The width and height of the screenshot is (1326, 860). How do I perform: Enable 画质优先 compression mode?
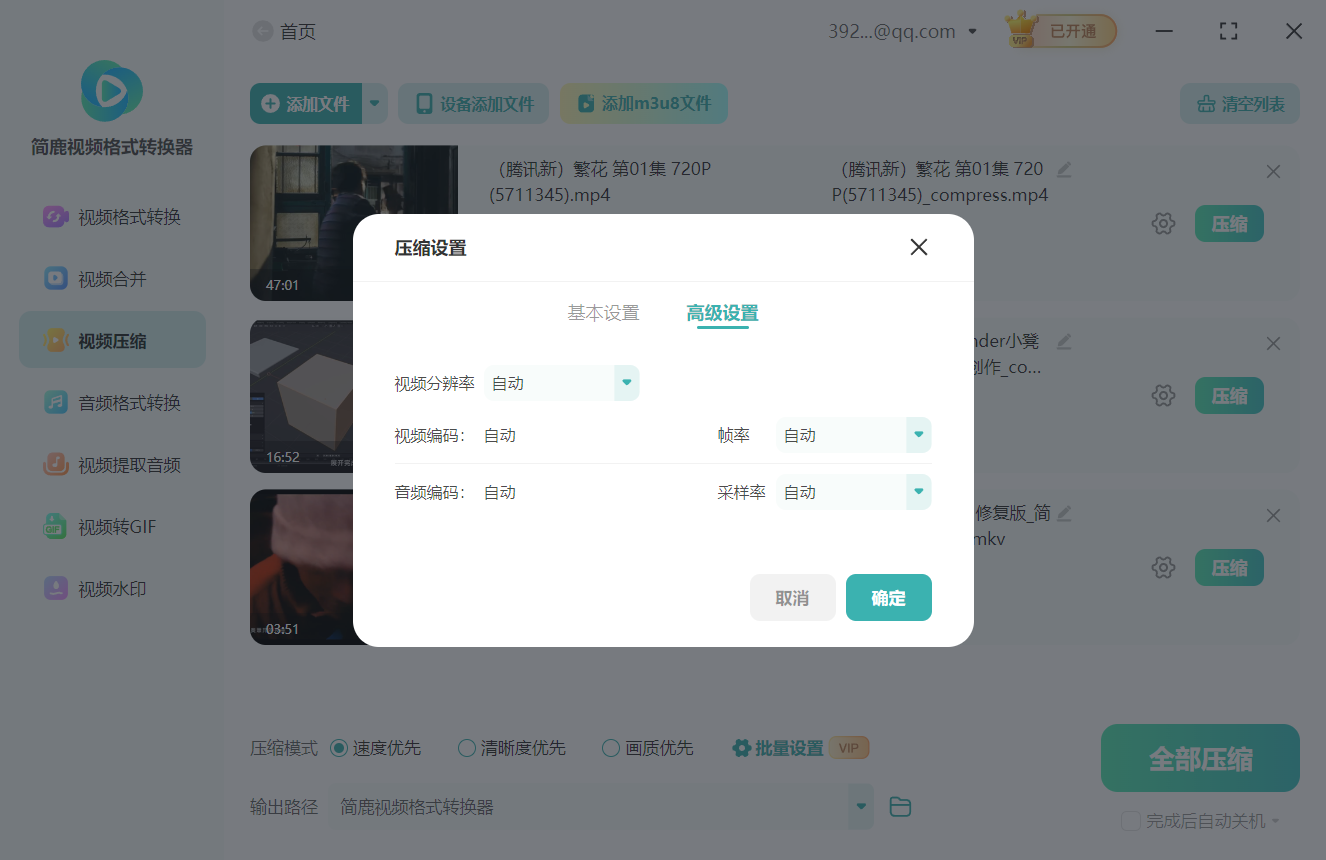coord(609,747)
